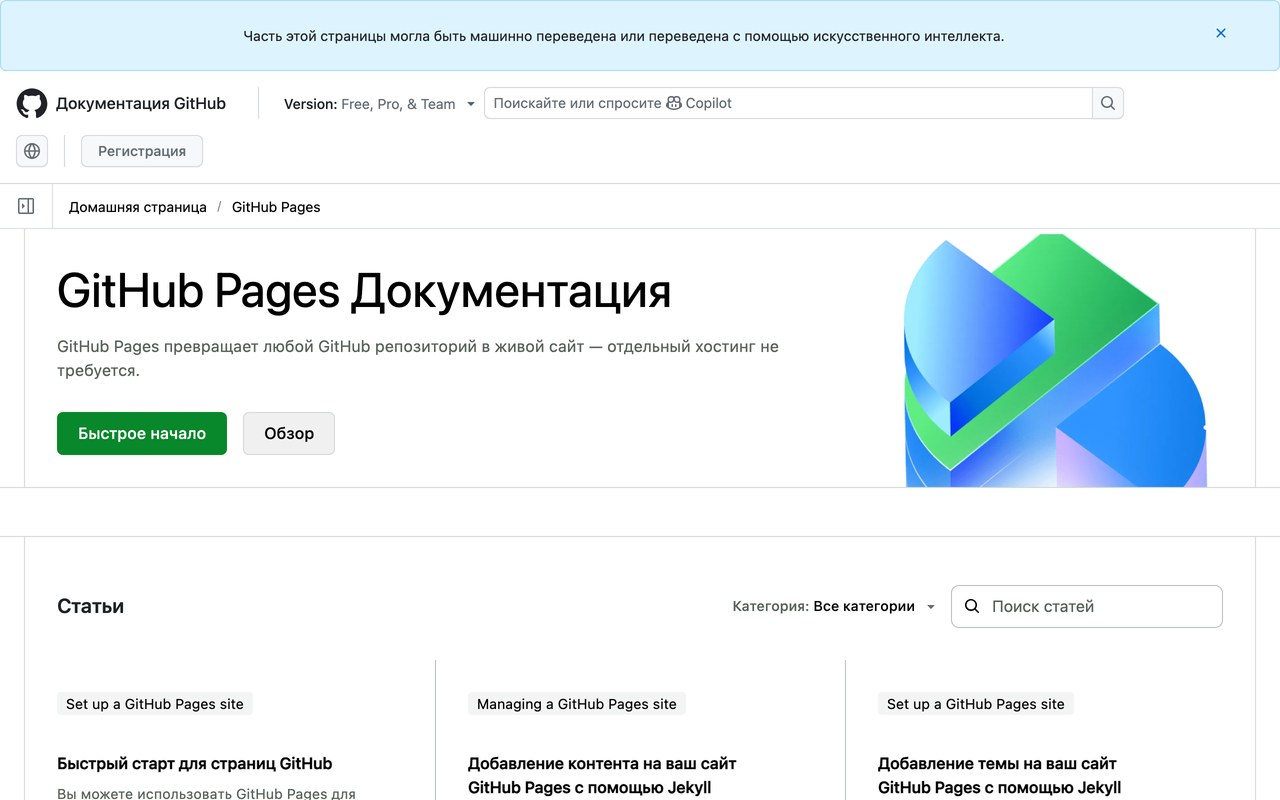Screen dimensions: 1280x800
Task: Click the GitHub Pages превращает любой description text
Action: 418,358
